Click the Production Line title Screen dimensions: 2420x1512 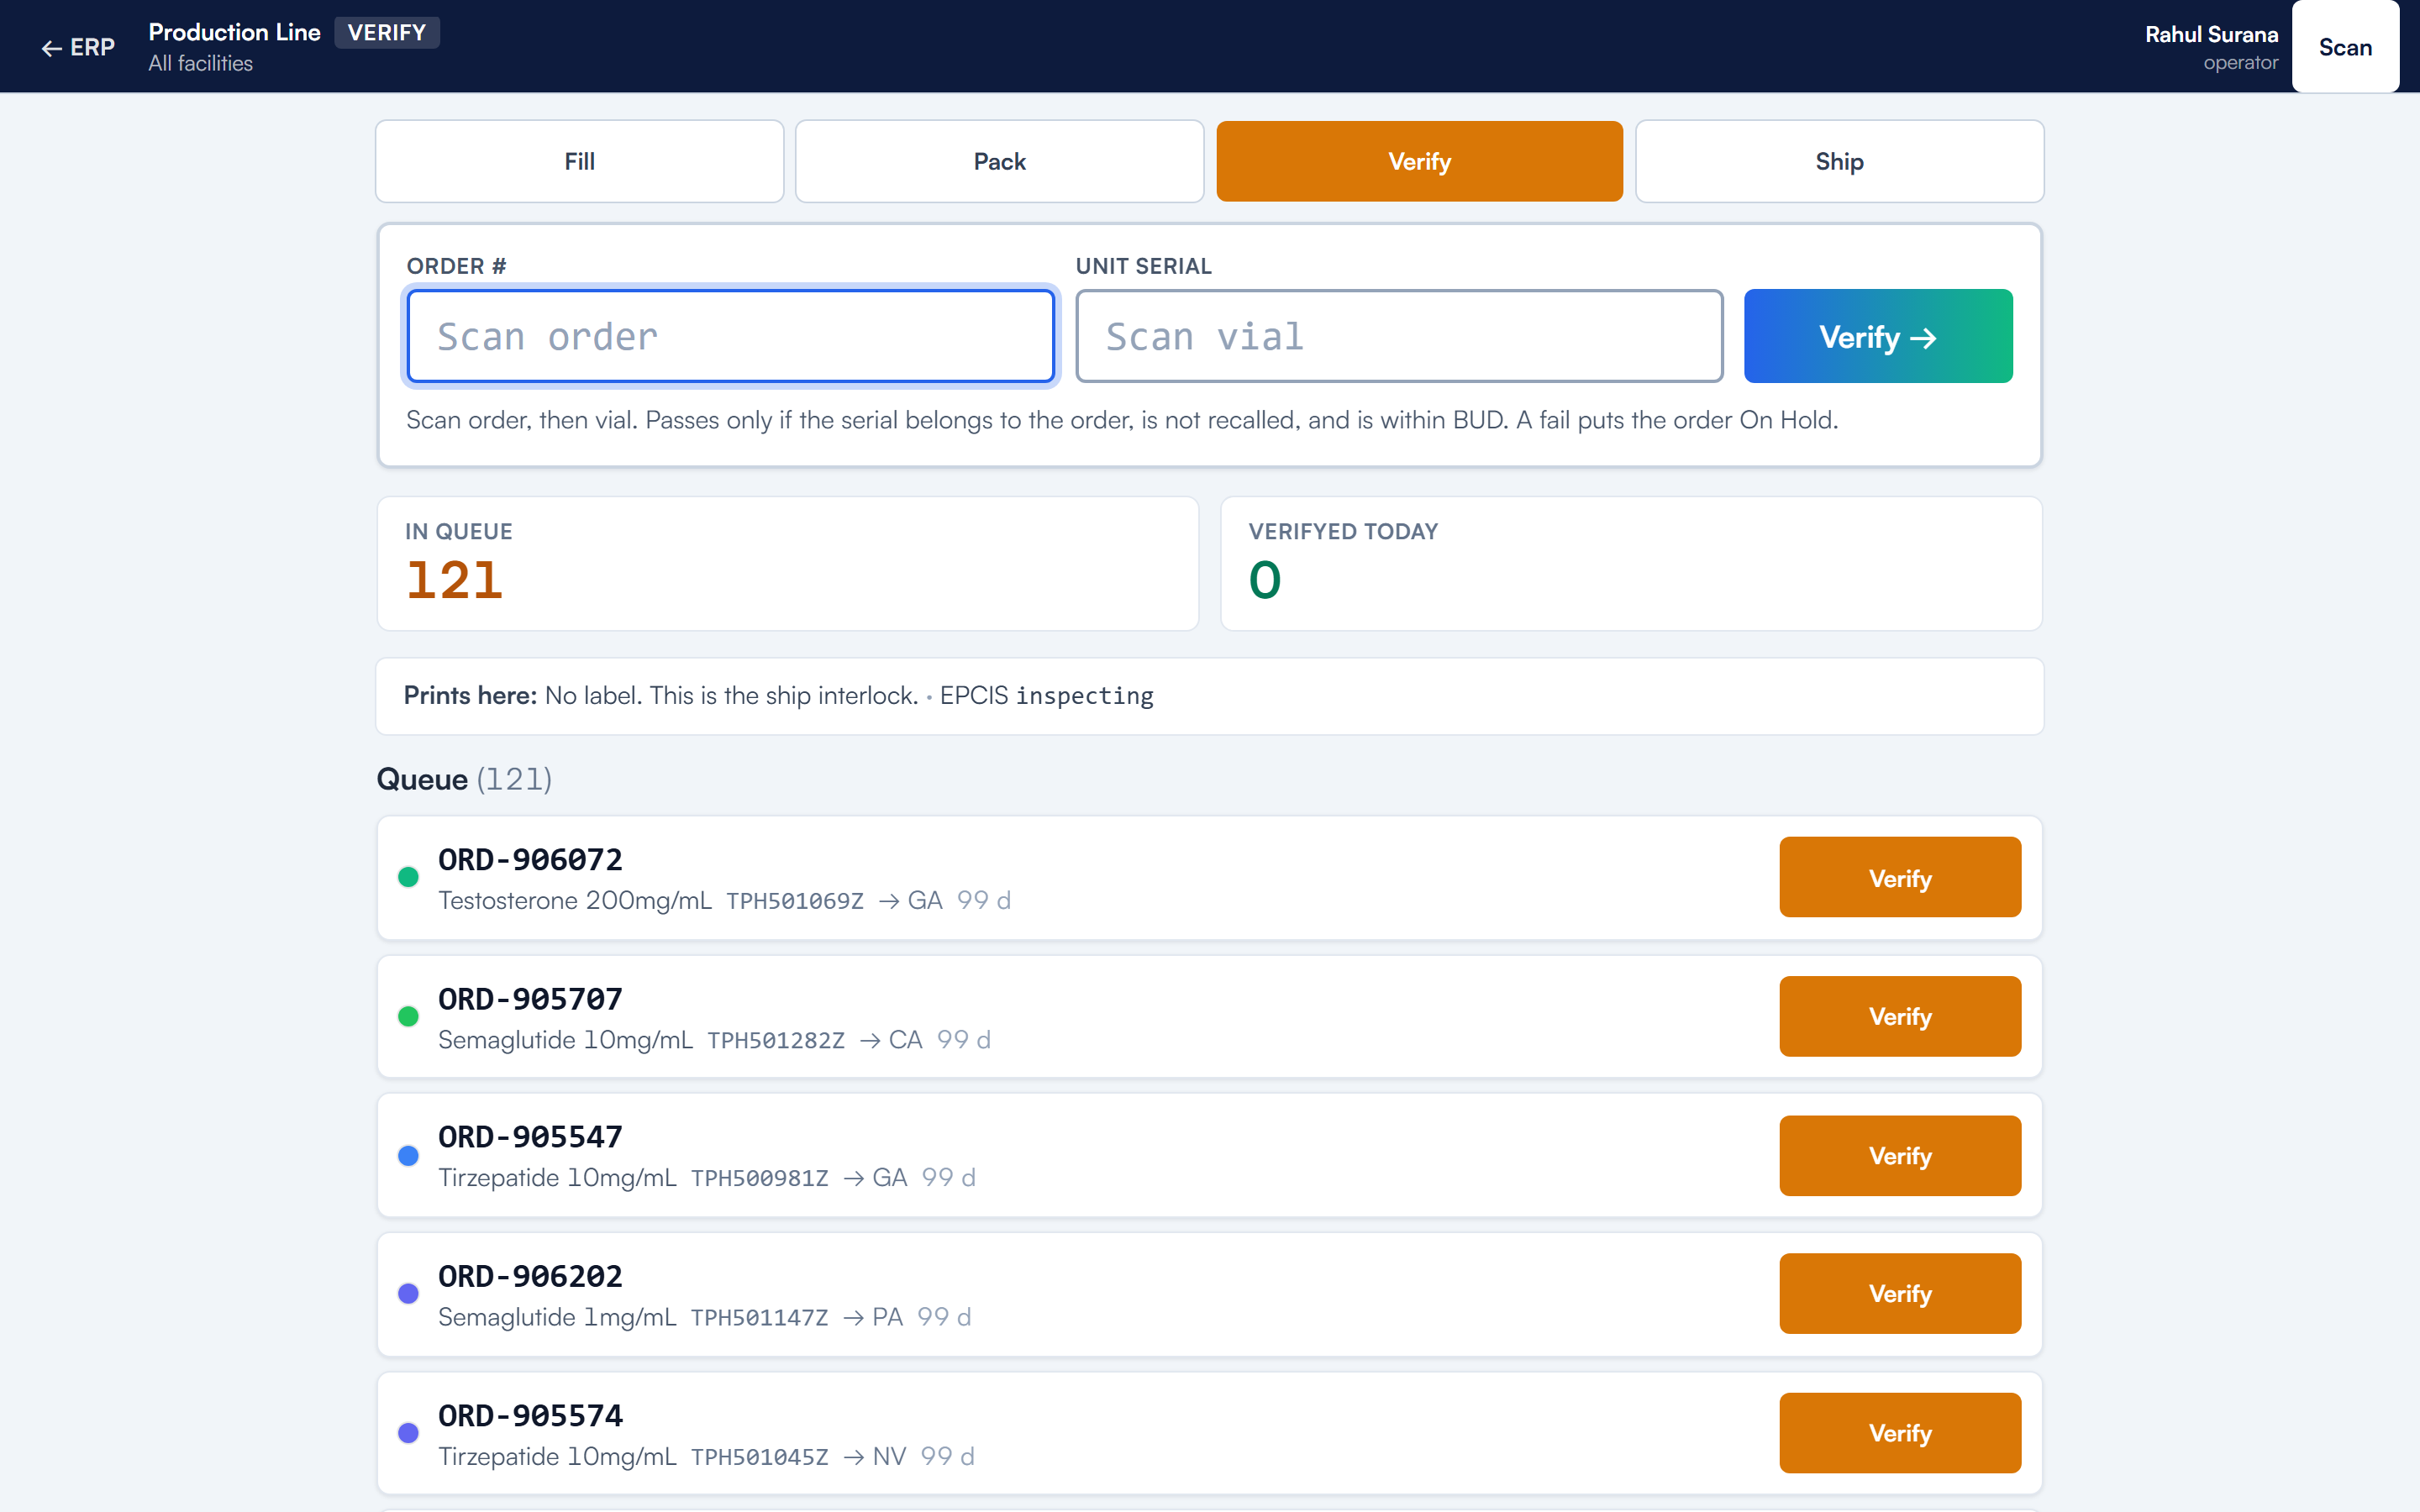pyautogui.click(x=234, y=32)
